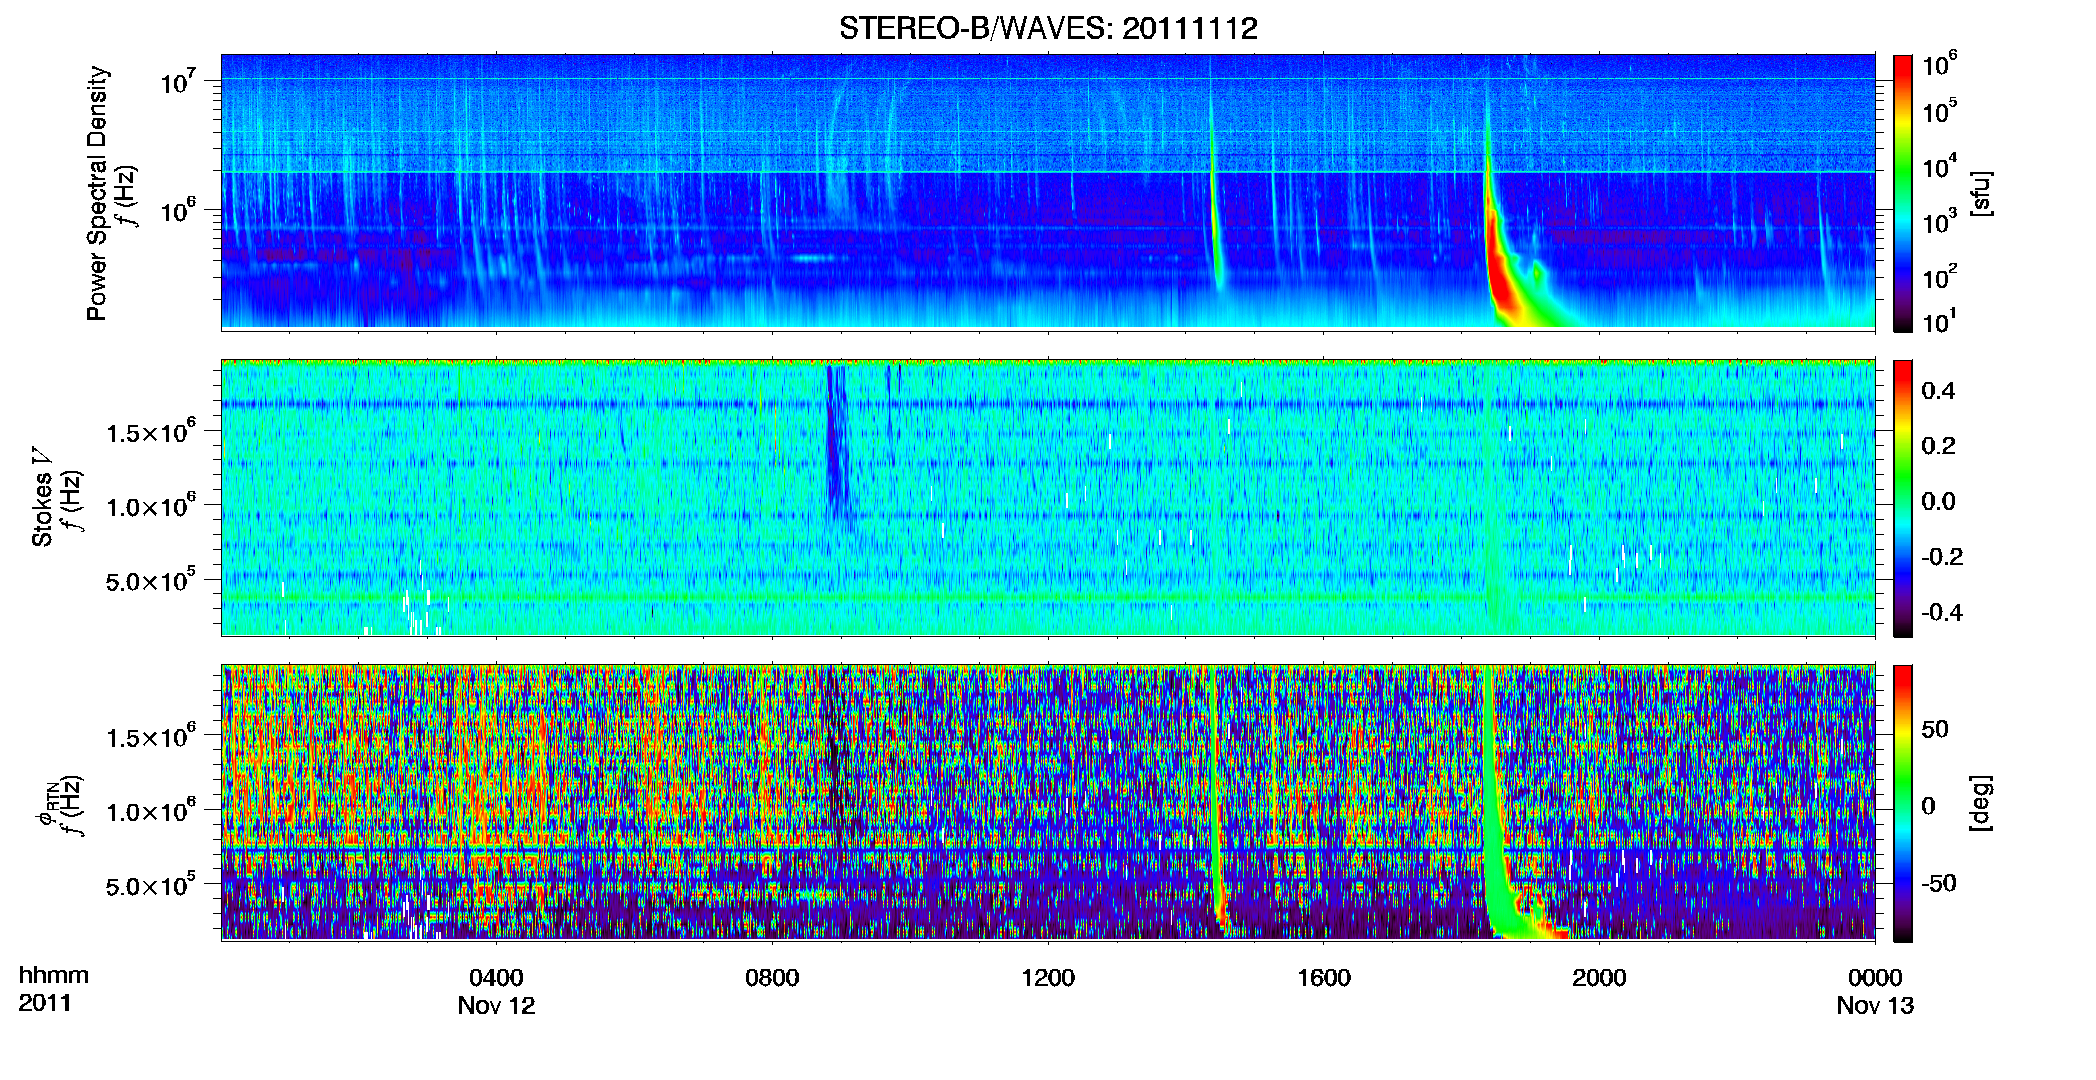
Task: Click the 0400 time tick label
Action: 496,977
